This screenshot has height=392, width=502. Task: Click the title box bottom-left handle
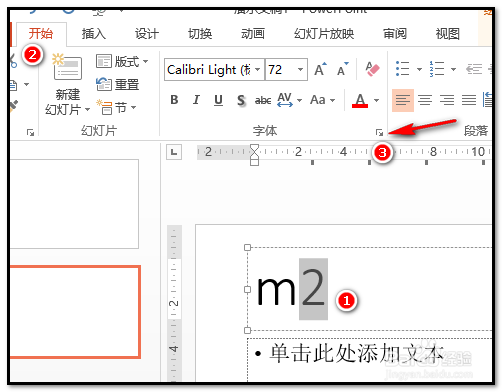click(247, 330)
